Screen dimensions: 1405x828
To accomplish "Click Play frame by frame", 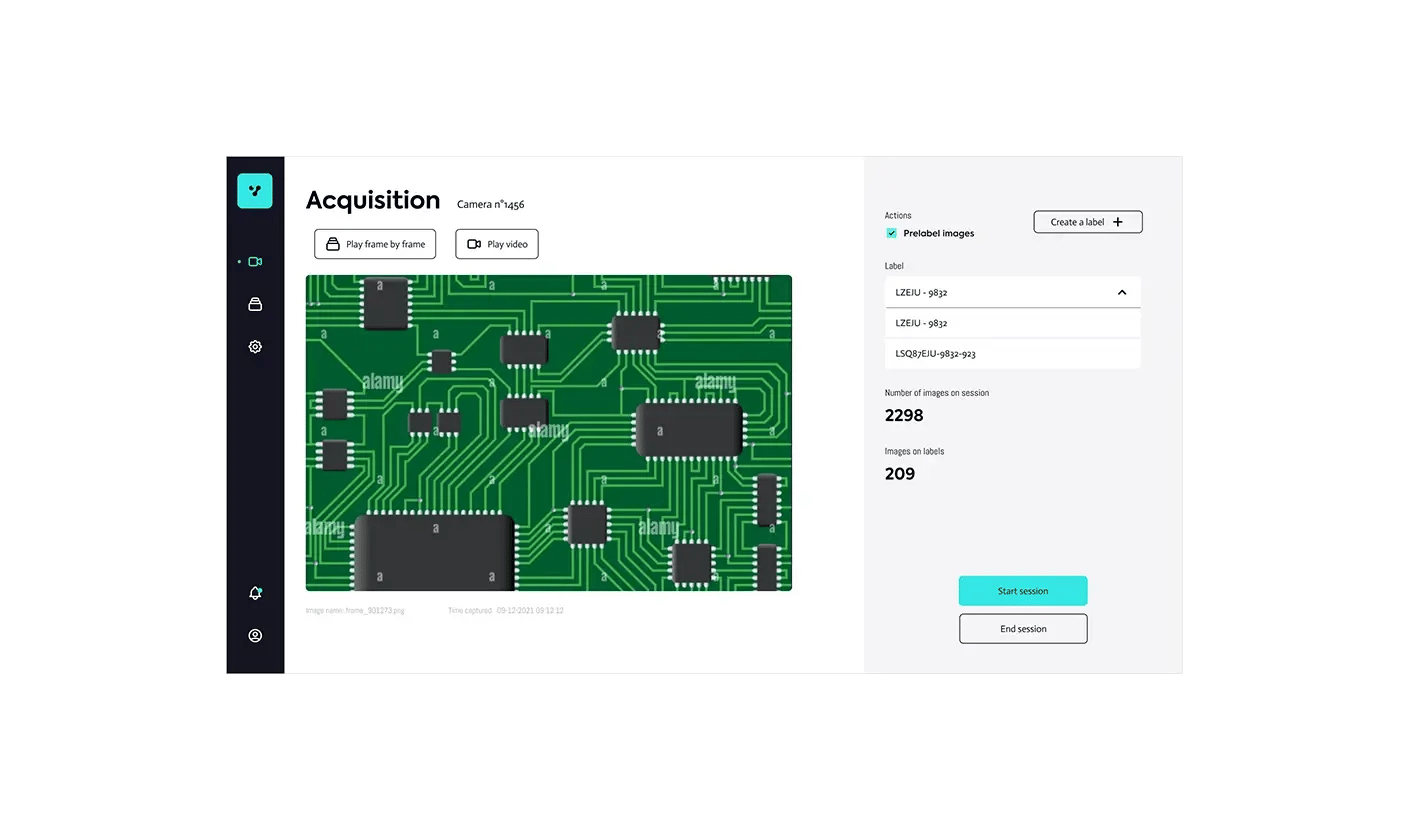I will tap(375, 244).
